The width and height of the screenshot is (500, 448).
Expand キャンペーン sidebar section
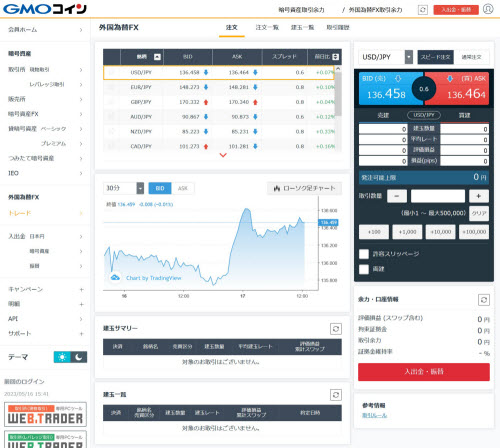[45, 289]
